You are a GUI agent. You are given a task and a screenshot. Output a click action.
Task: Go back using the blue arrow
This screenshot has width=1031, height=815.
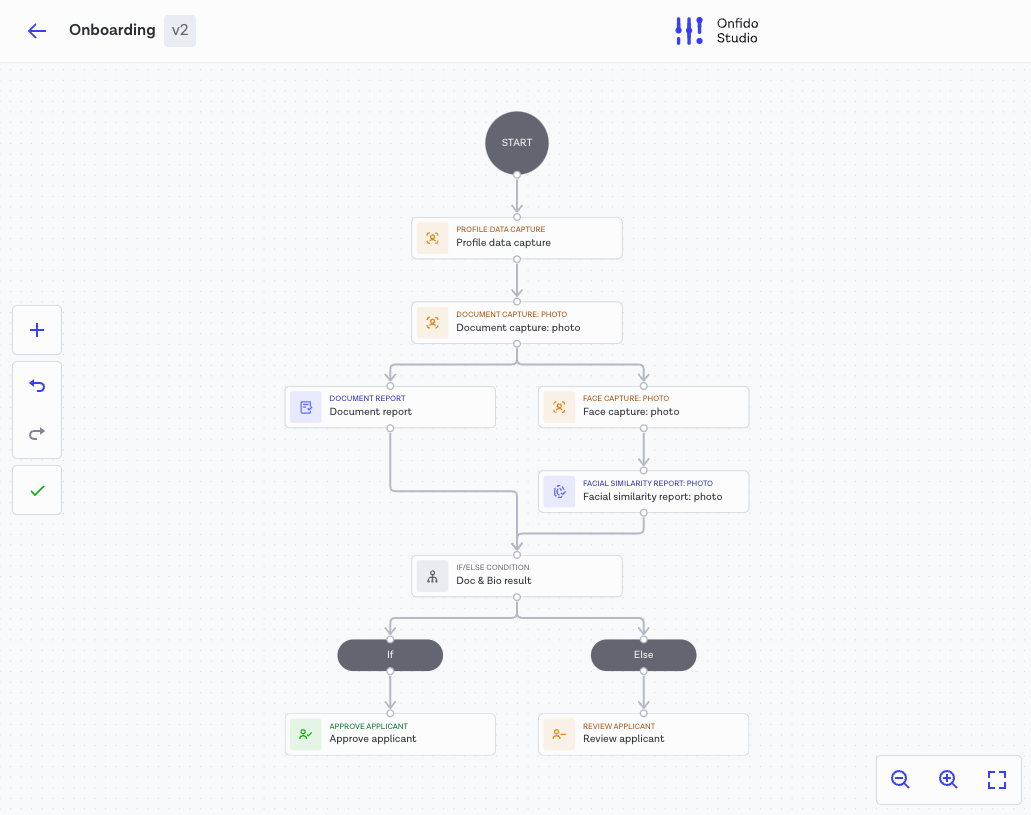pyautogui.click(x=37, y=31)
